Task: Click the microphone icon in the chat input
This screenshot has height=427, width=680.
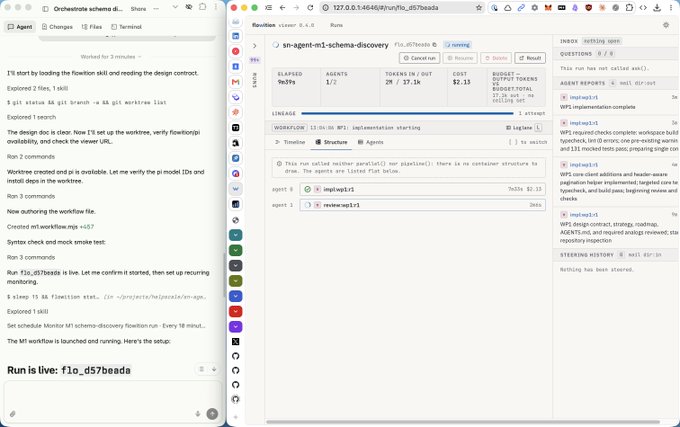Action: pyautogui.click(x=198, y=414)
